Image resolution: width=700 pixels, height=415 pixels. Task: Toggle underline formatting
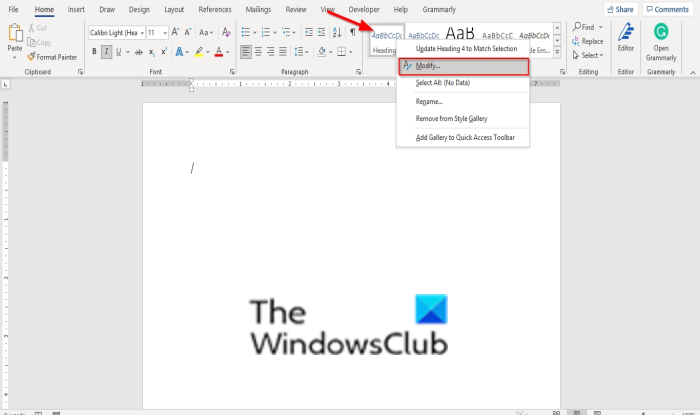[118, 52]
